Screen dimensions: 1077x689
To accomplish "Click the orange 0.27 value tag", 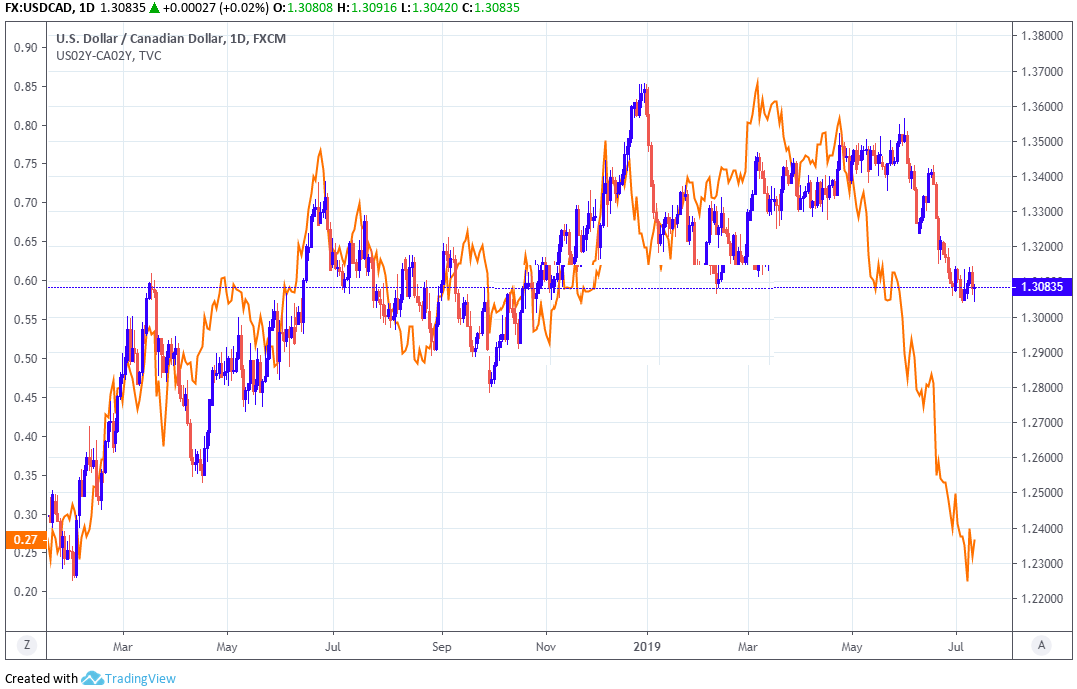I will (22, 540).
